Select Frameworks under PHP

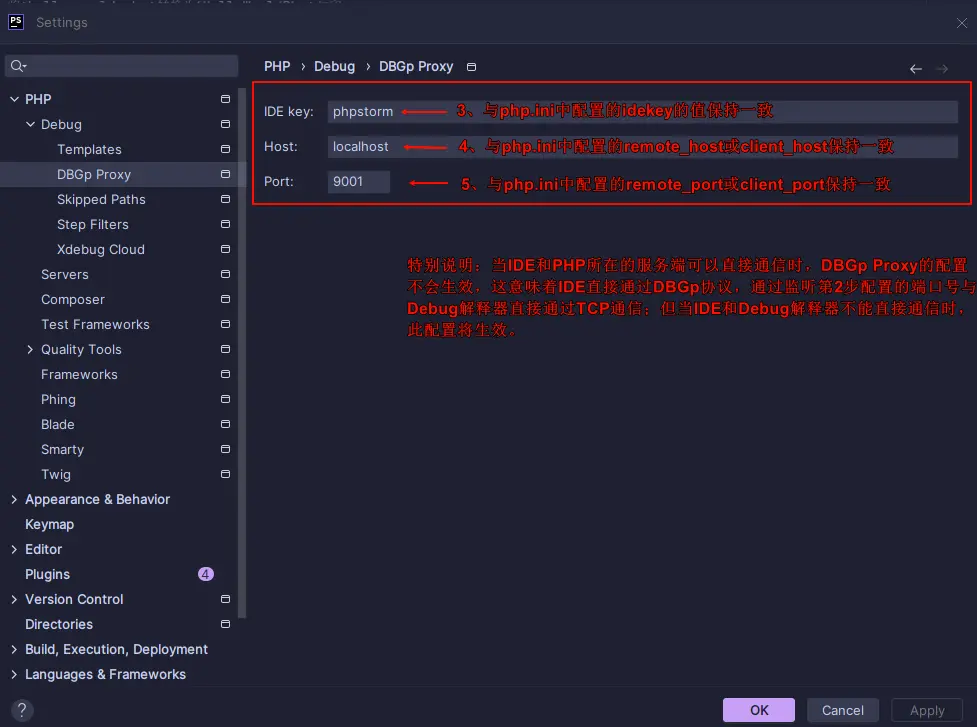(x=79, y=374)
